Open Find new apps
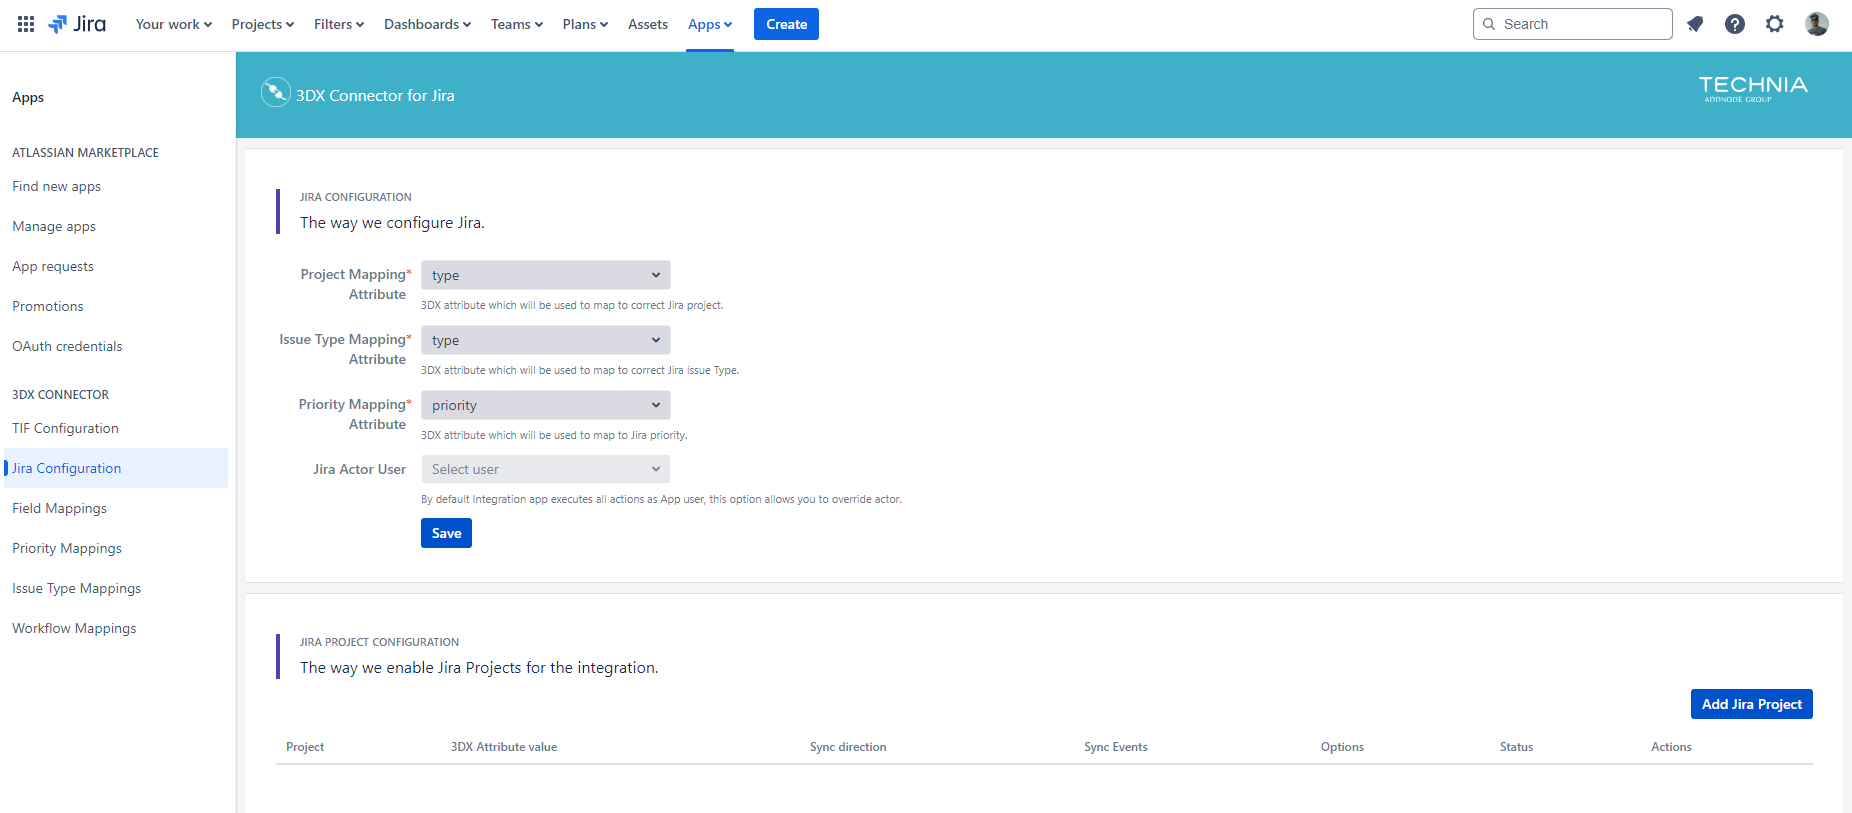Screen dimensions: 1852x813 tap(56, 186)
